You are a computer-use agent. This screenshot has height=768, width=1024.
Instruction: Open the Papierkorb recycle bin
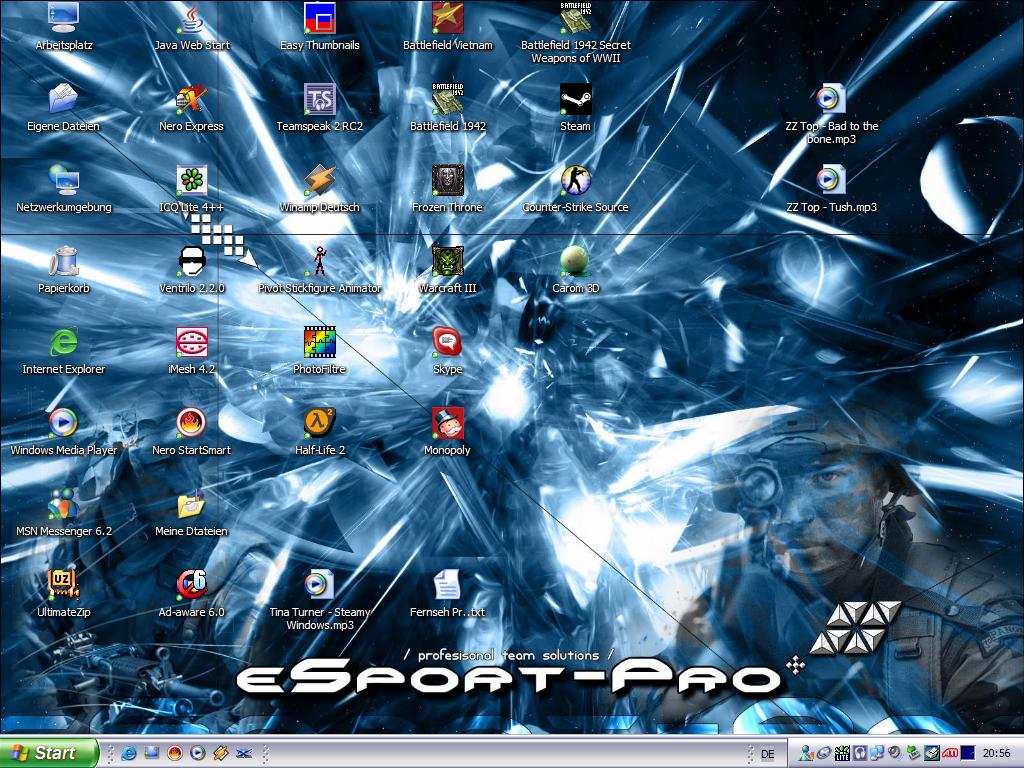(x=64, y=270)
